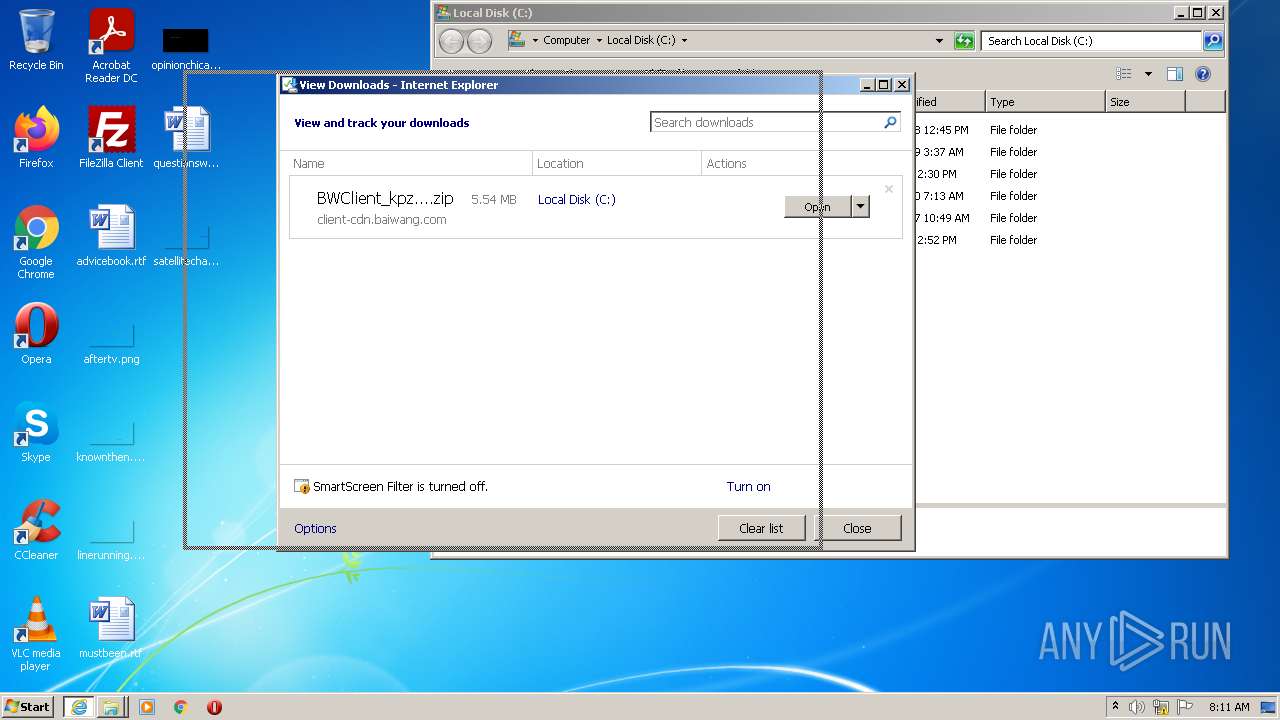Open the Start menu

point(28,707)
